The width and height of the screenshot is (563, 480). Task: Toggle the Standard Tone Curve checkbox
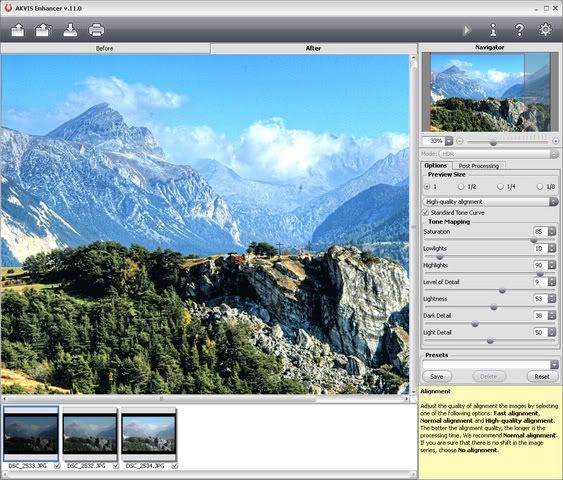pos(426,213)
